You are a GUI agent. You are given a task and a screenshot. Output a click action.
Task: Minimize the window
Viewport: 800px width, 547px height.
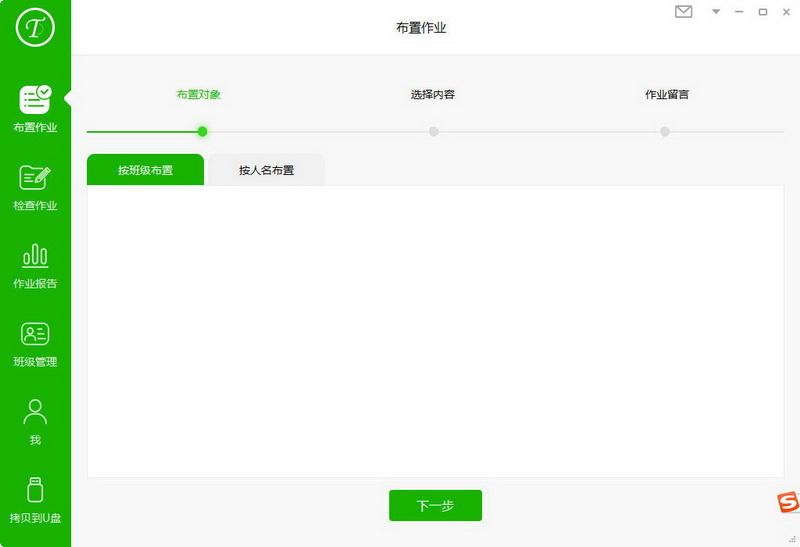point(739,12)
